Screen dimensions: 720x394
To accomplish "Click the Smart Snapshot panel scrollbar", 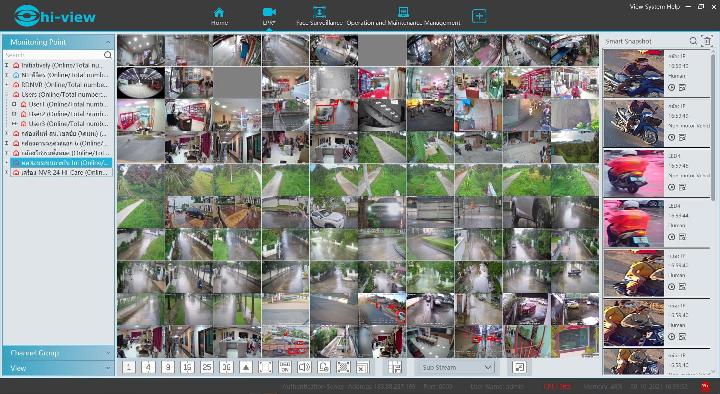I will click(x=713, y=129).
